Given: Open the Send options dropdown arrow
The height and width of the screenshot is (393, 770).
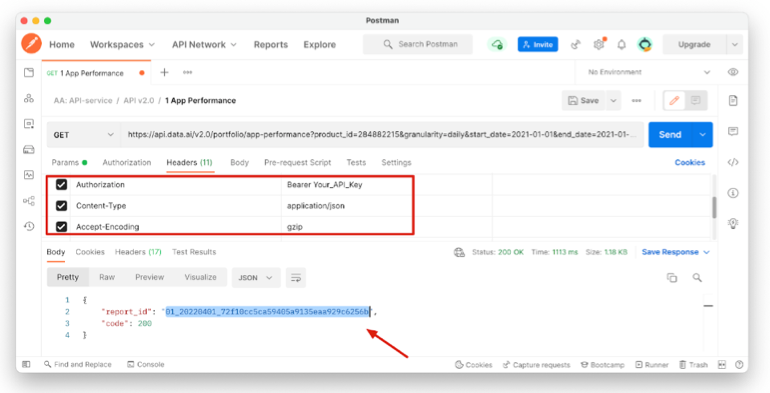Looking at the screenshot, I should coord(703,135).
